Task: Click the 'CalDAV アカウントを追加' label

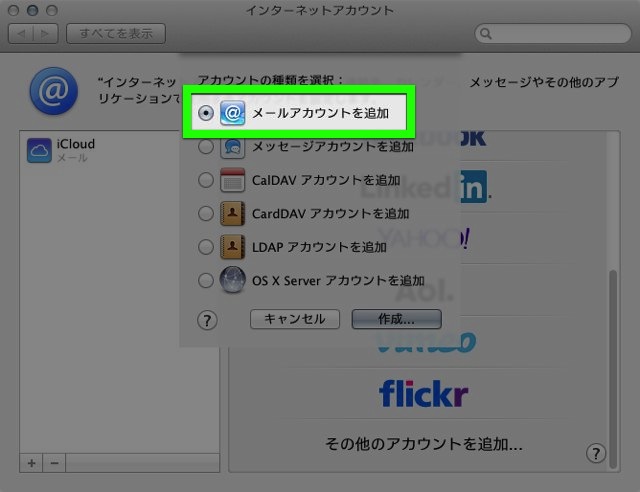Action: click(x=326, y=180)
